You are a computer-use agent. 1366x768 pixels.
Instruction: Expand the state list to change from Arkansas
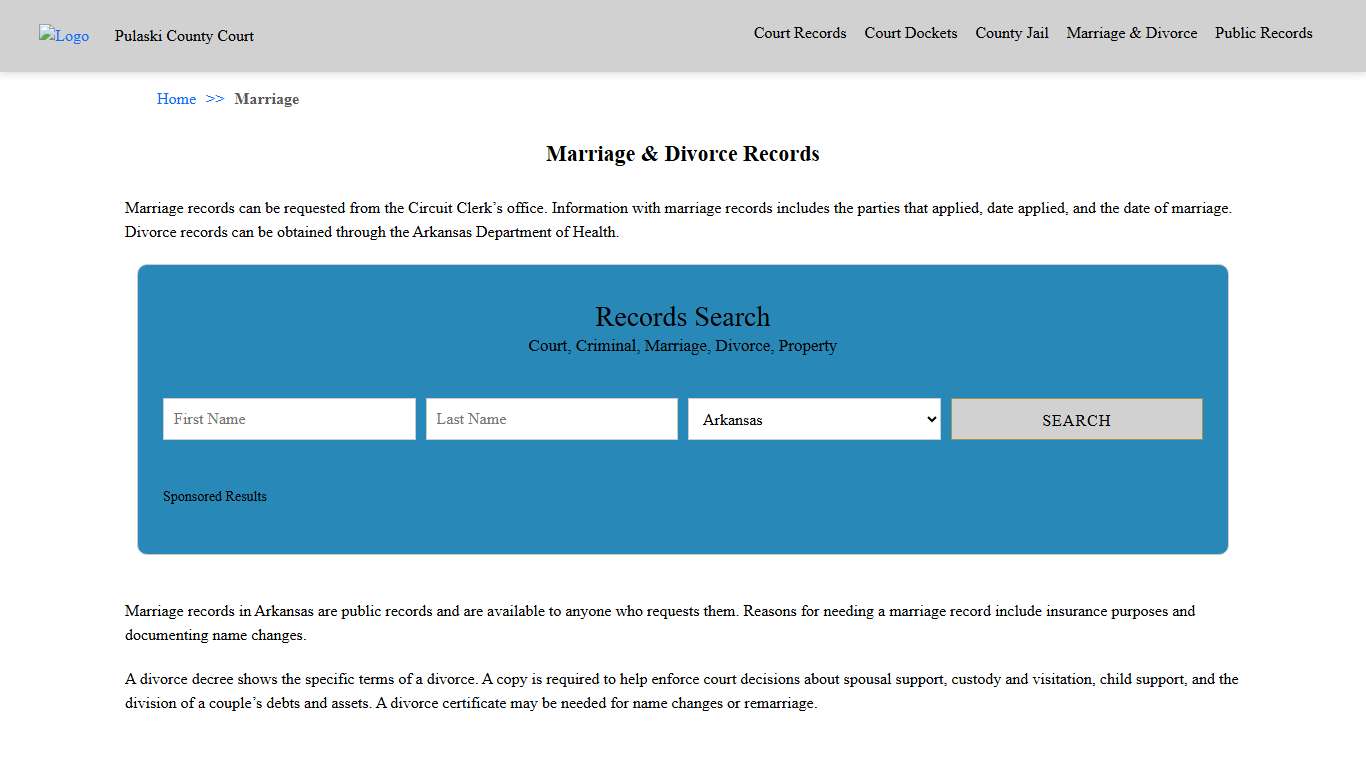click(x=813, y=419)
